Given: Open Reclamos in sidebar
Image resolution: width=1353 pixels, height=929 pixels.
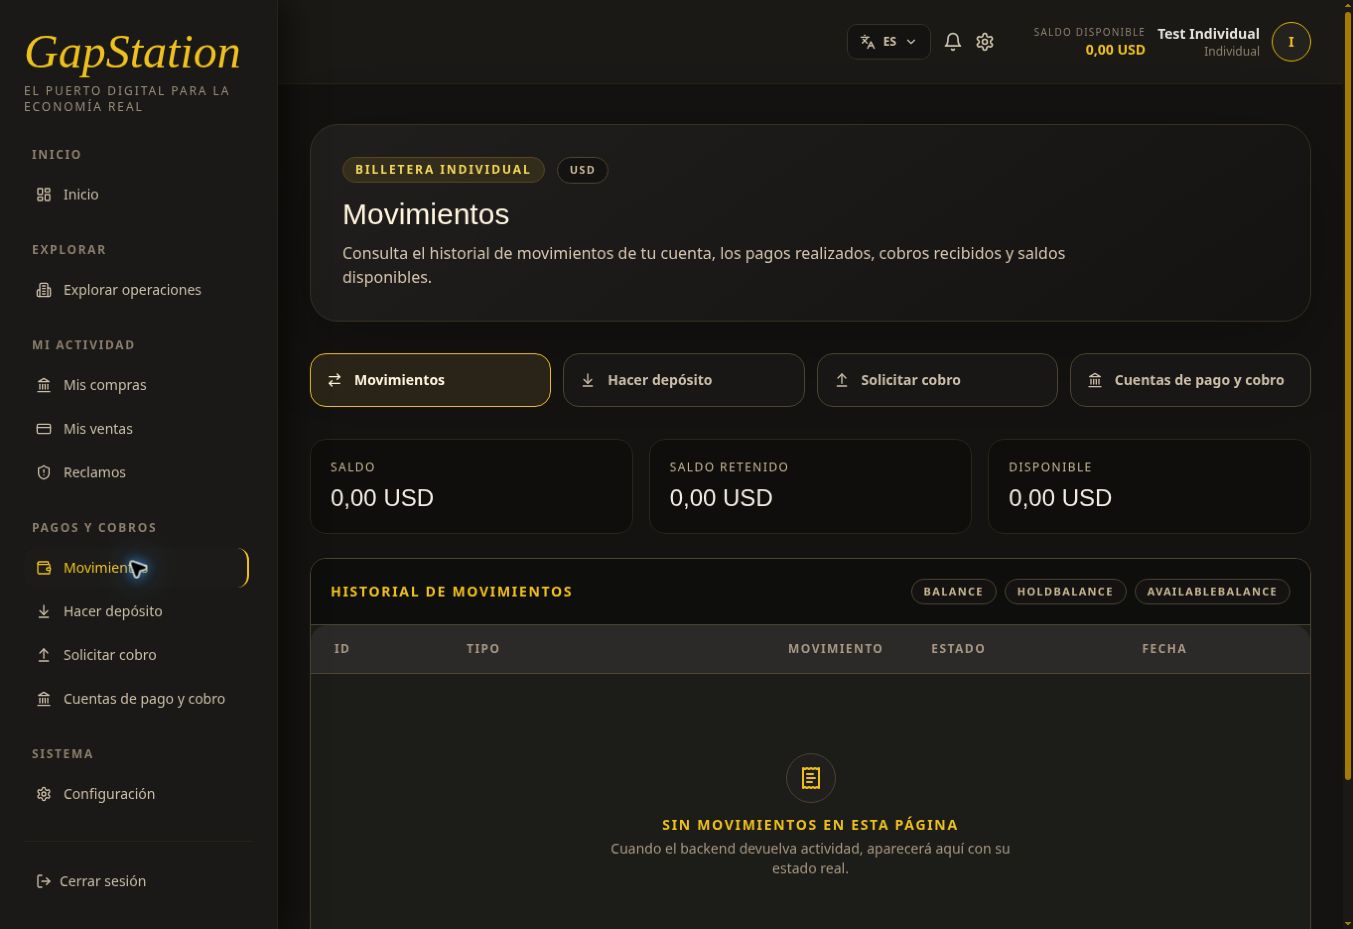Looking at the screenshot, I should [138, 472].
